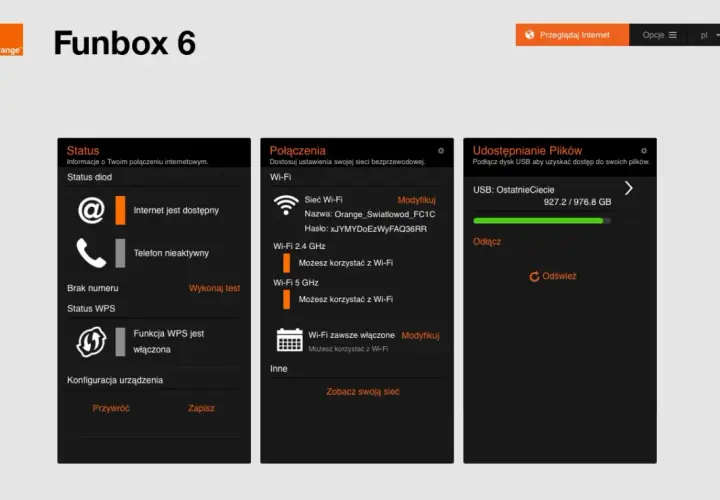Viewport: 720px width, 500px height.
Task: Click the Połączenia panel title
Action: (x=298, y=151)
